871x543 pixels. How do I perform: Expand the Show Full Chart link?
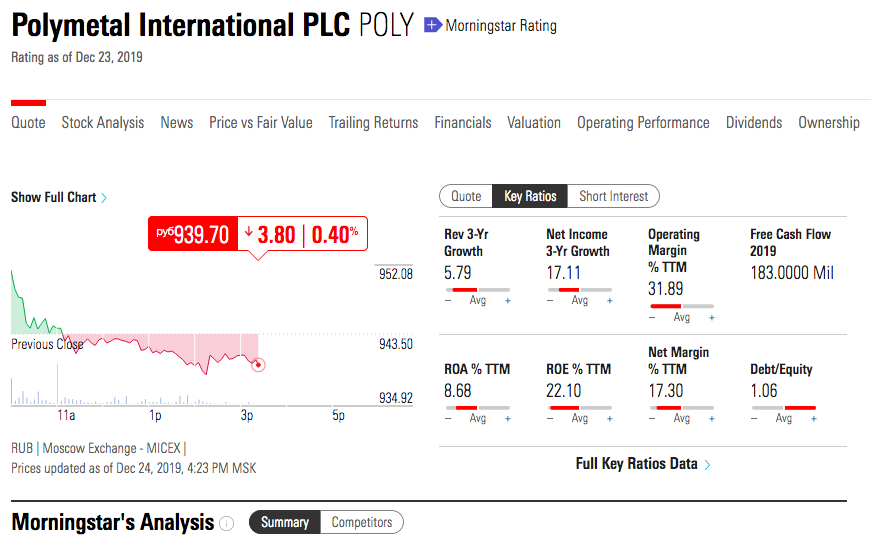coord(54,197)
